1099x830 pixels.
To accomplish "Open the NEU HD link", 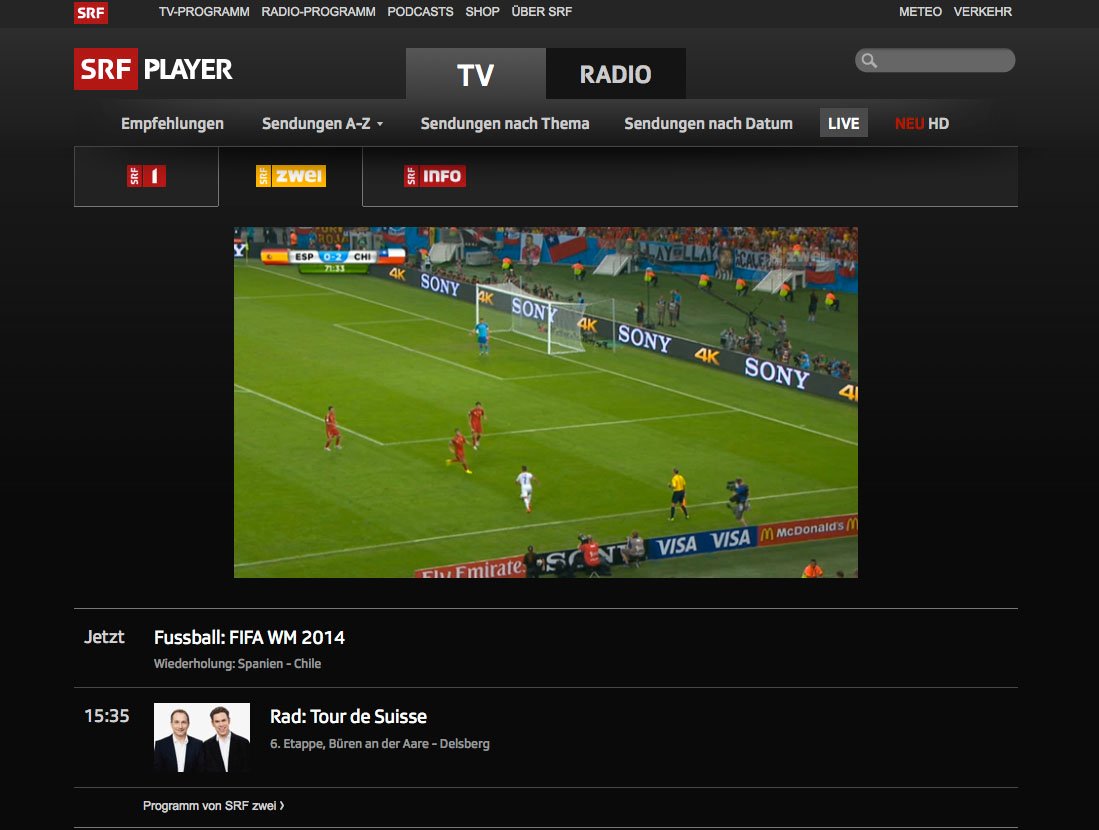I will tap(922, 124).
